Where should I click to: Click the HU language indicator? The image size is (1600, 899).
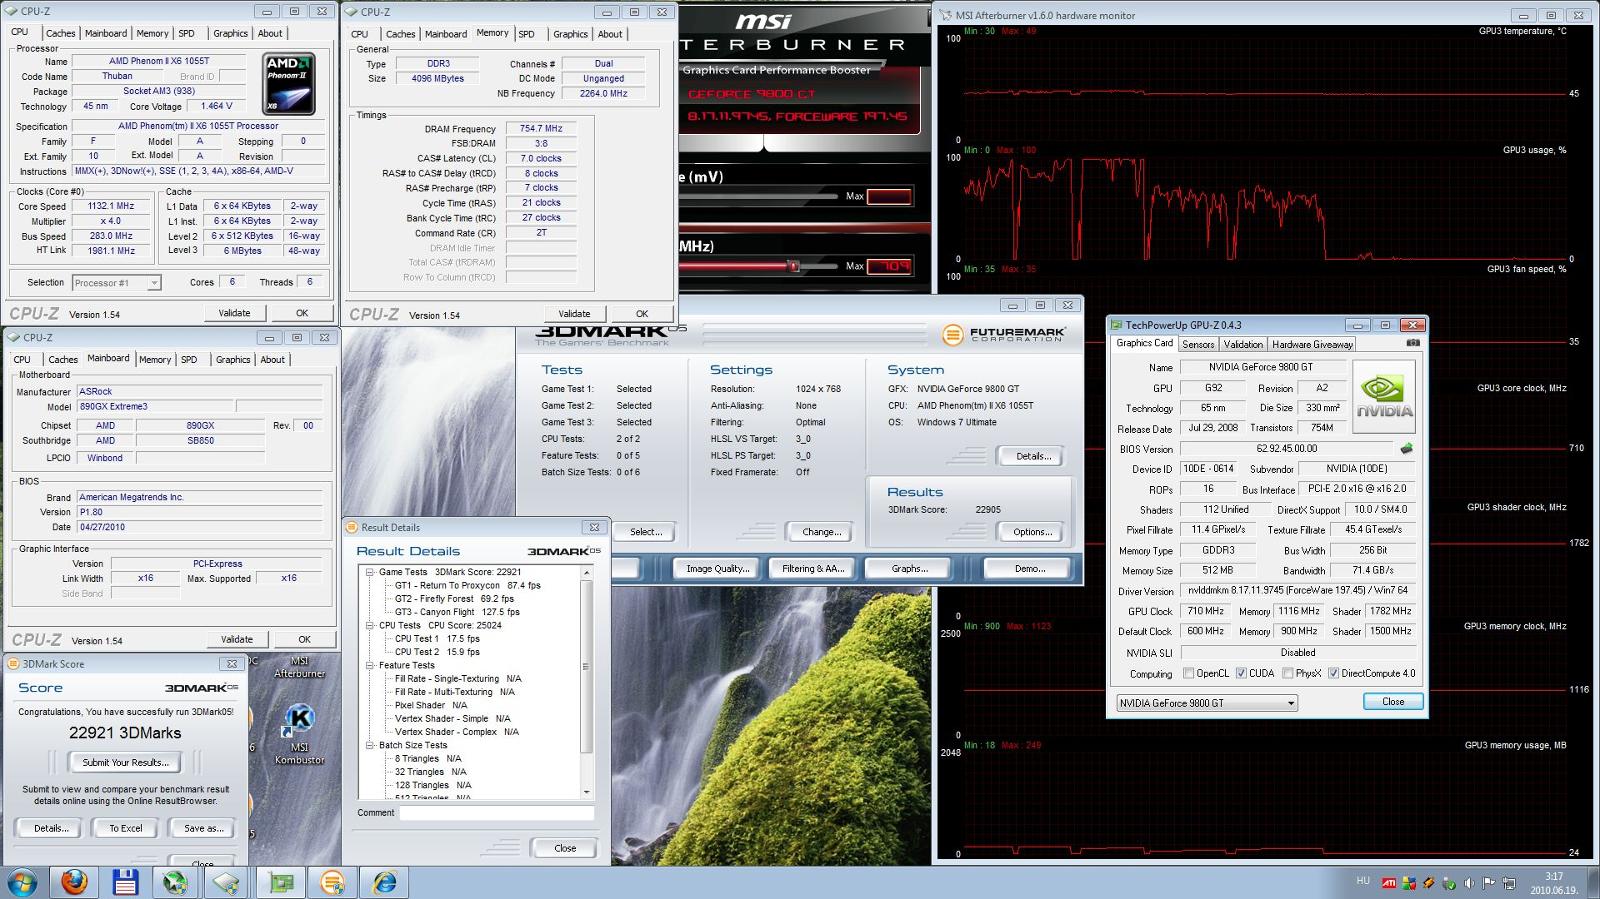click(1363, 881)
